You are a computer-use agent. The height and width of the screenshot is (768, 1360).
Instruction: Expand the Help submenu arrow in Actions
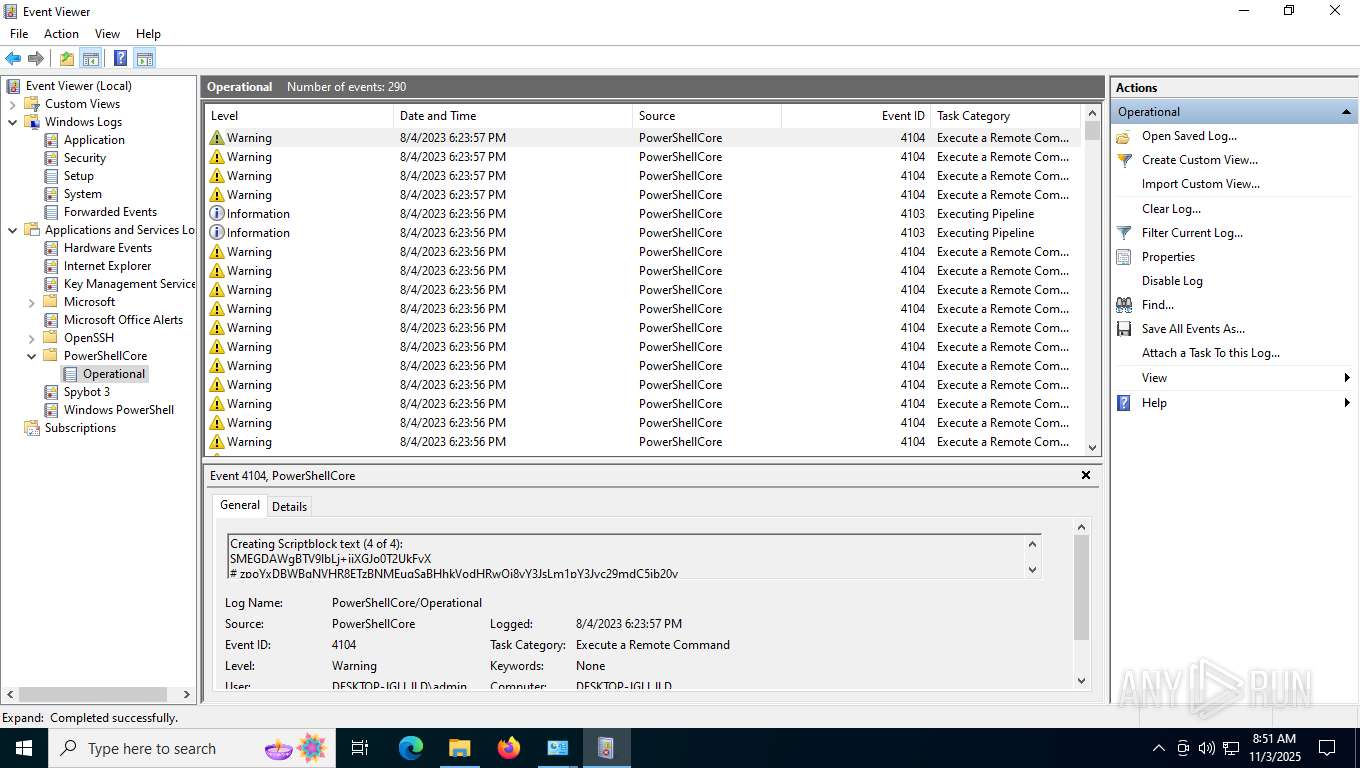click(1347, 403)
